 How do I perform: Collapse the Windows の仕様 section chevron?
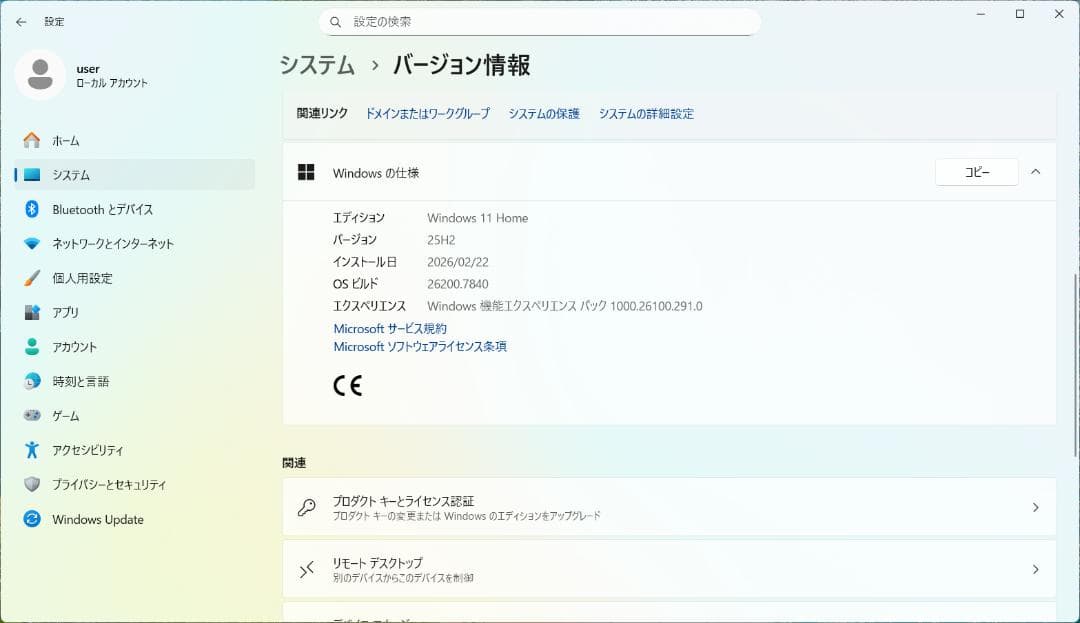pos(1035,172)
